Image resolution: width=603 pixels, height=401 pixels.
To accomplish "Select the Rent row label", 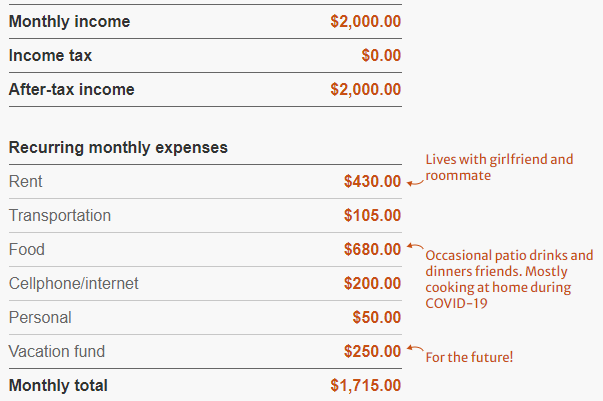I will (25, 181).
